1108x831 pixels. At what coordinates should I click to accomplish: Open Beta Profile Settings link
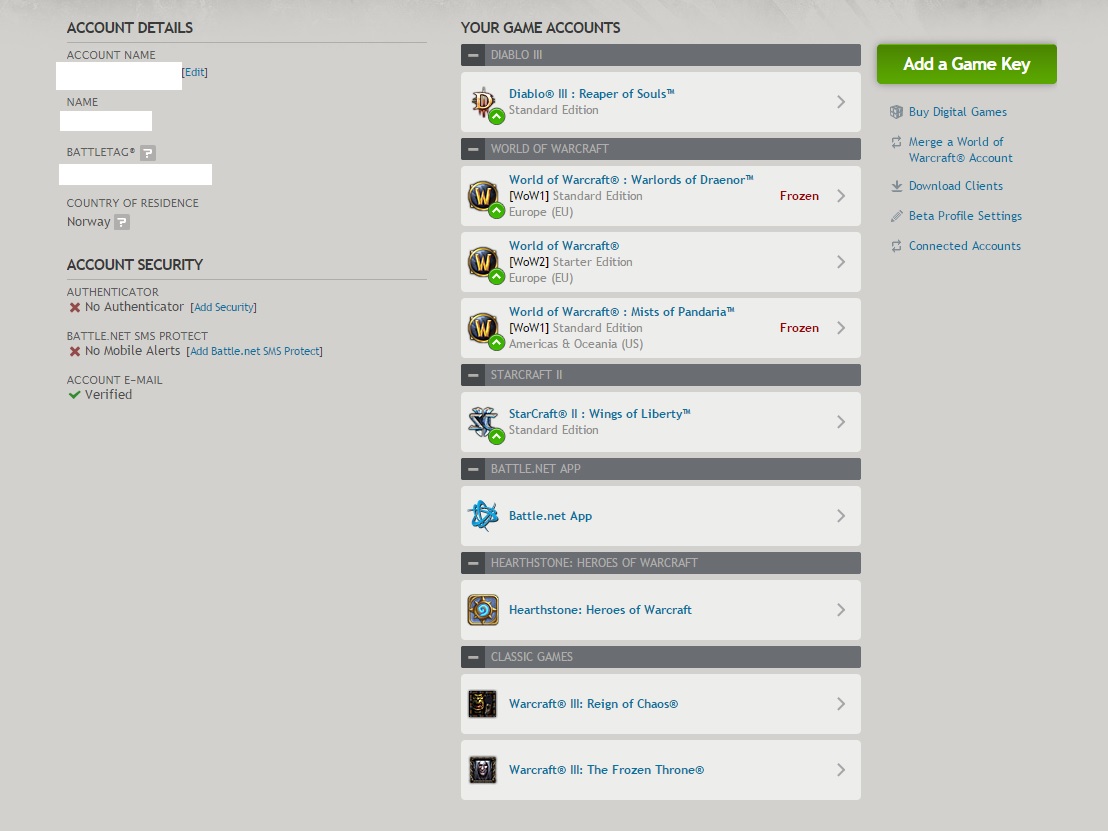(x=965, y=216)
